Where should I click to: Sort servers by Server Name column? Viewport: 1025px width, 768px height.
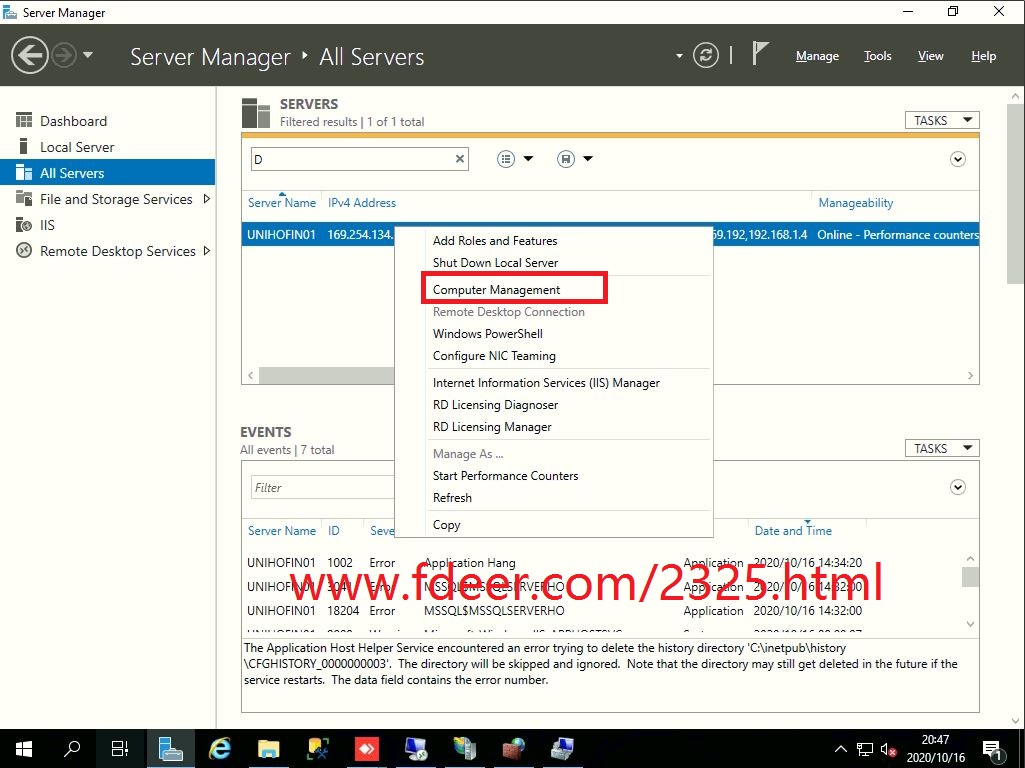[282, 203]
